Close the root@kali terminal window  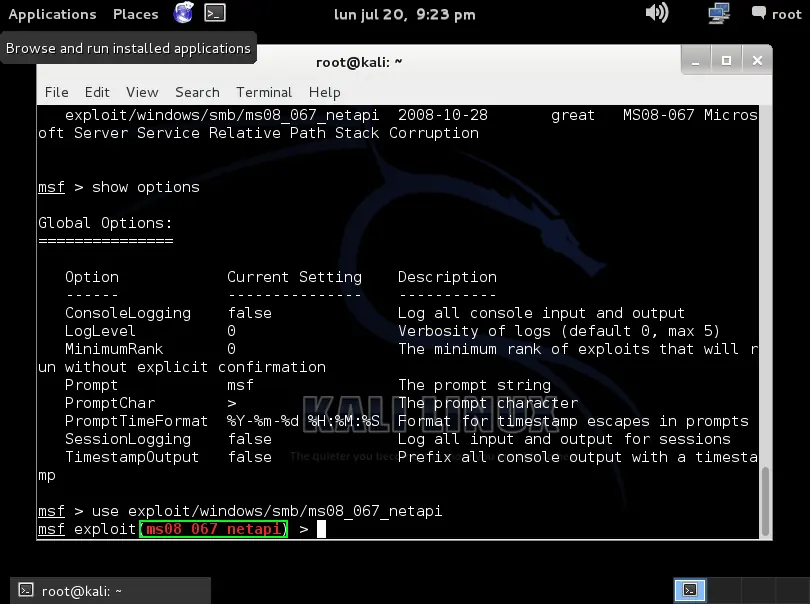tap(757, 61)
